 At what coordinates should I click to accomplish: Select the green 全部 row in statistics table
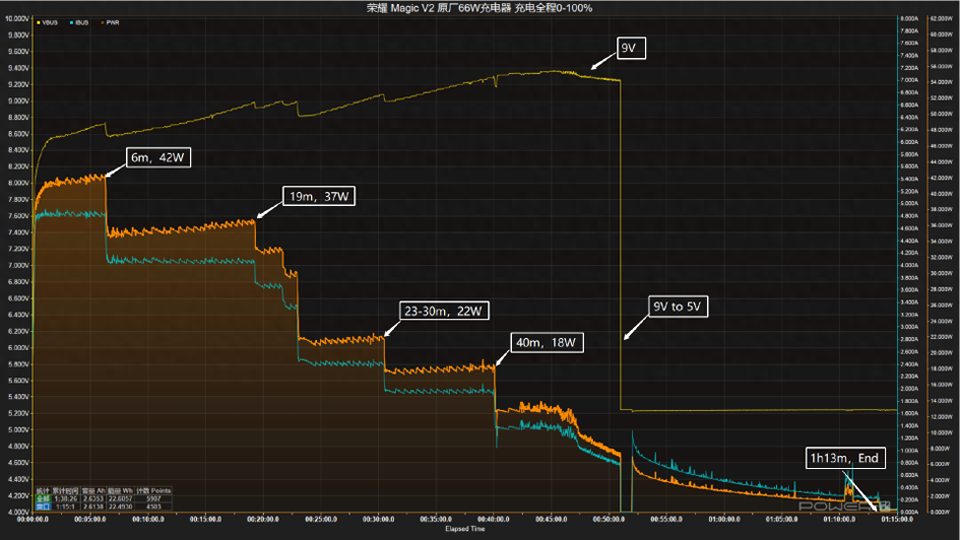(43, 499)
